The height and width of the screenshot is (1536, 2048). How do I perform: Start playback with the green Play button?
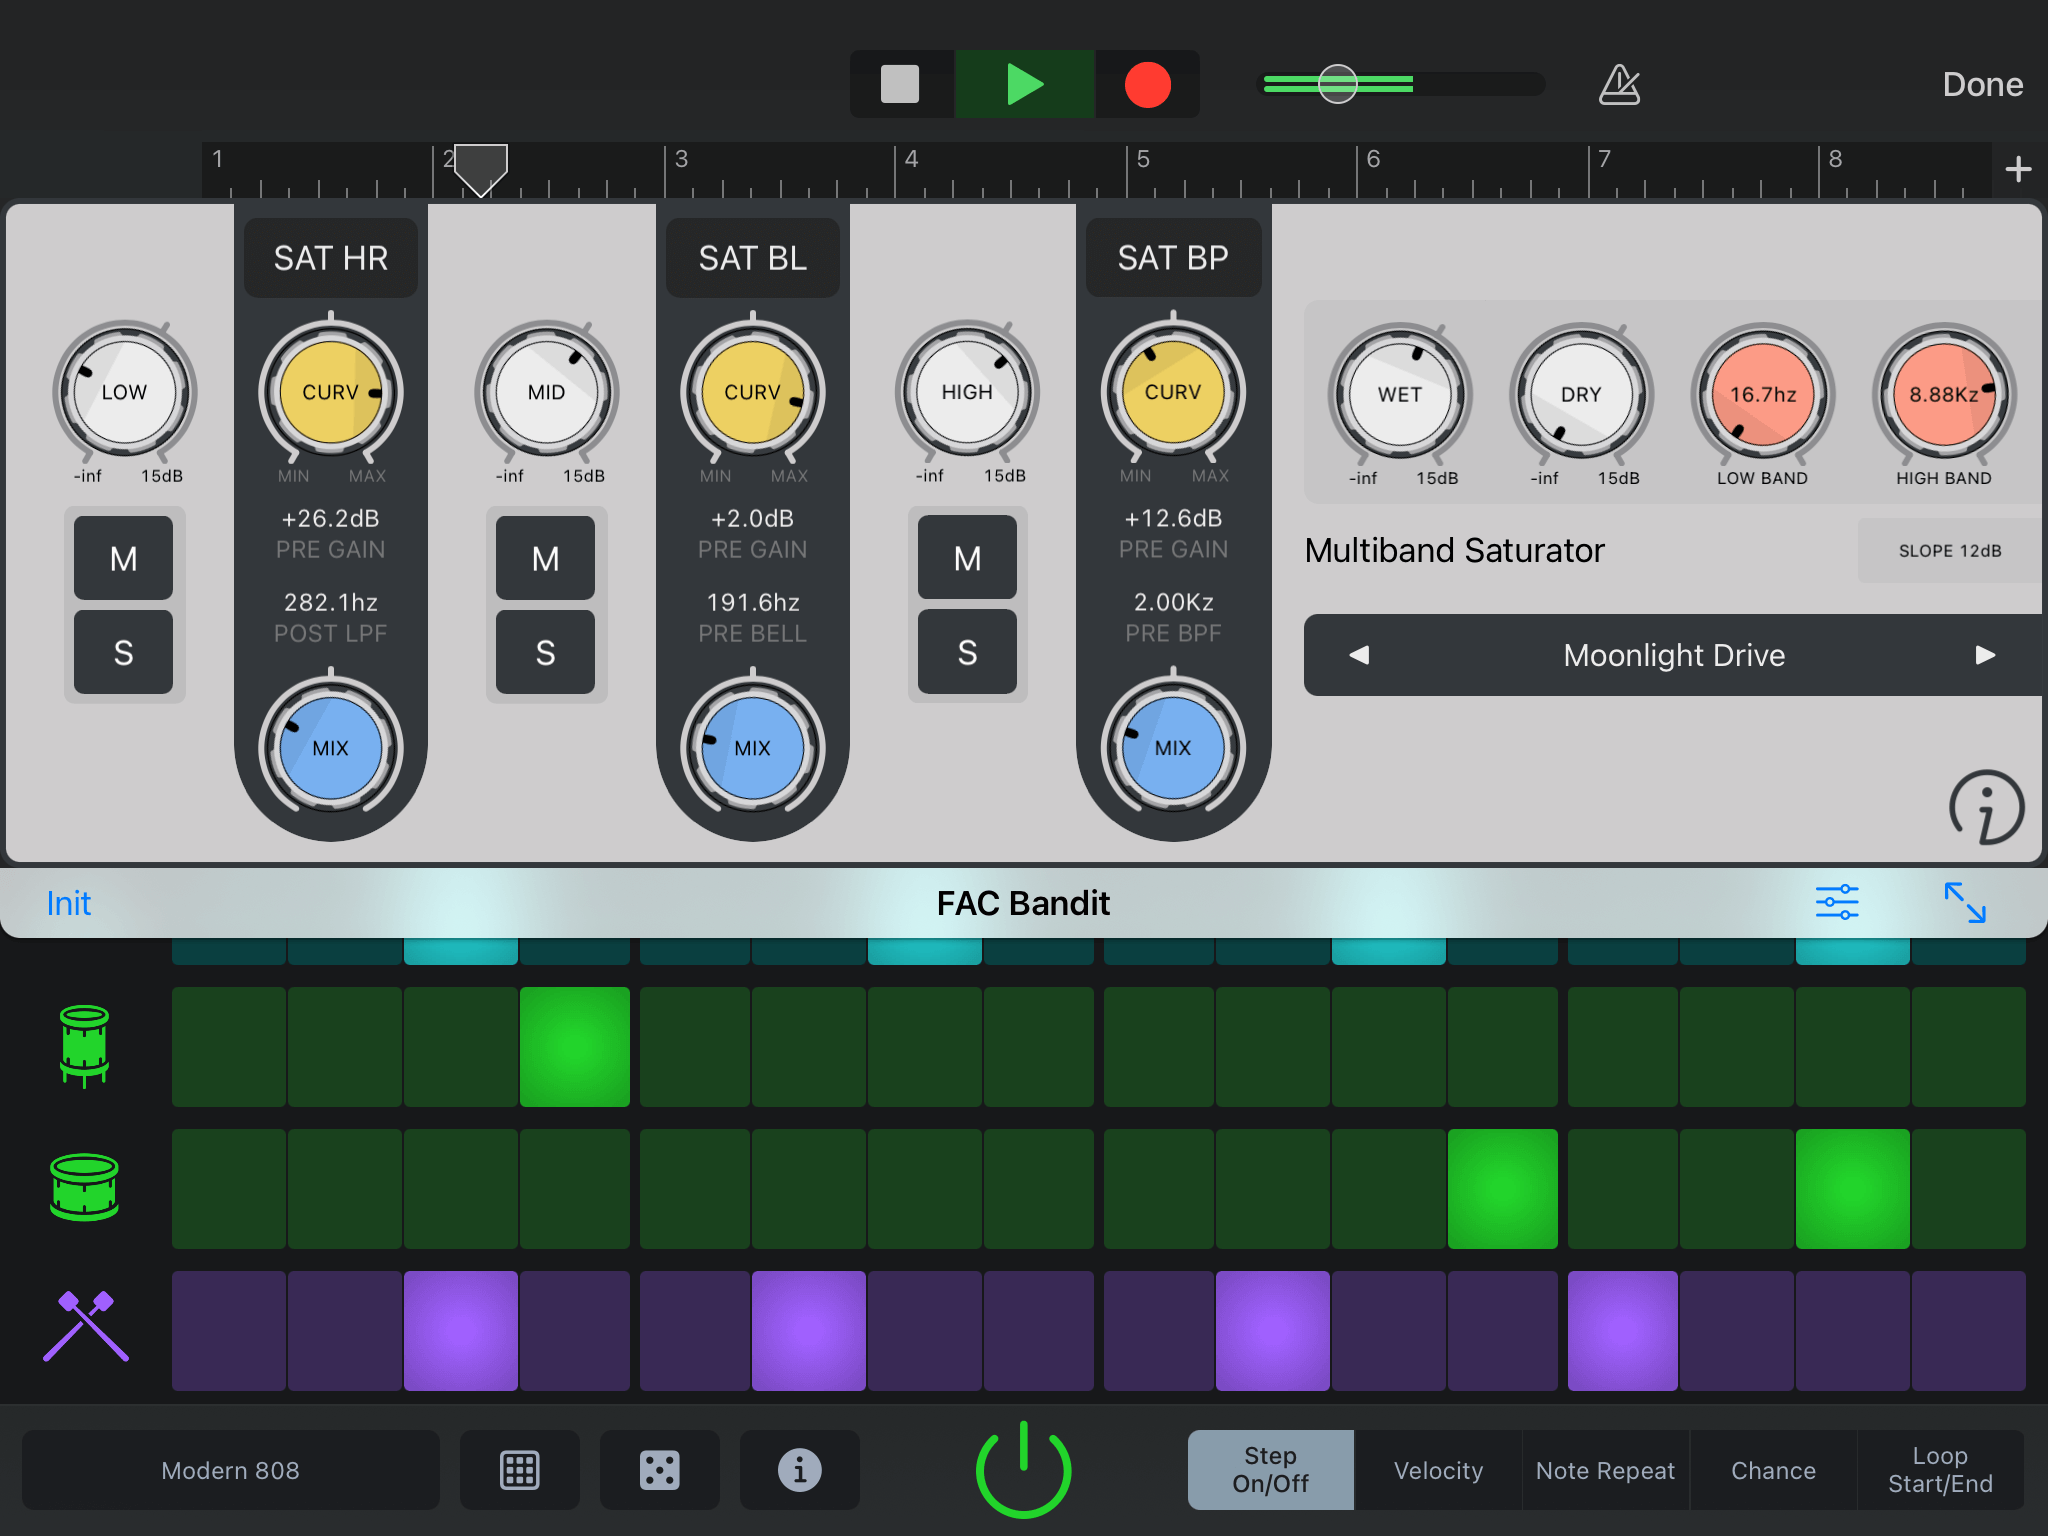coord(1025,84)
